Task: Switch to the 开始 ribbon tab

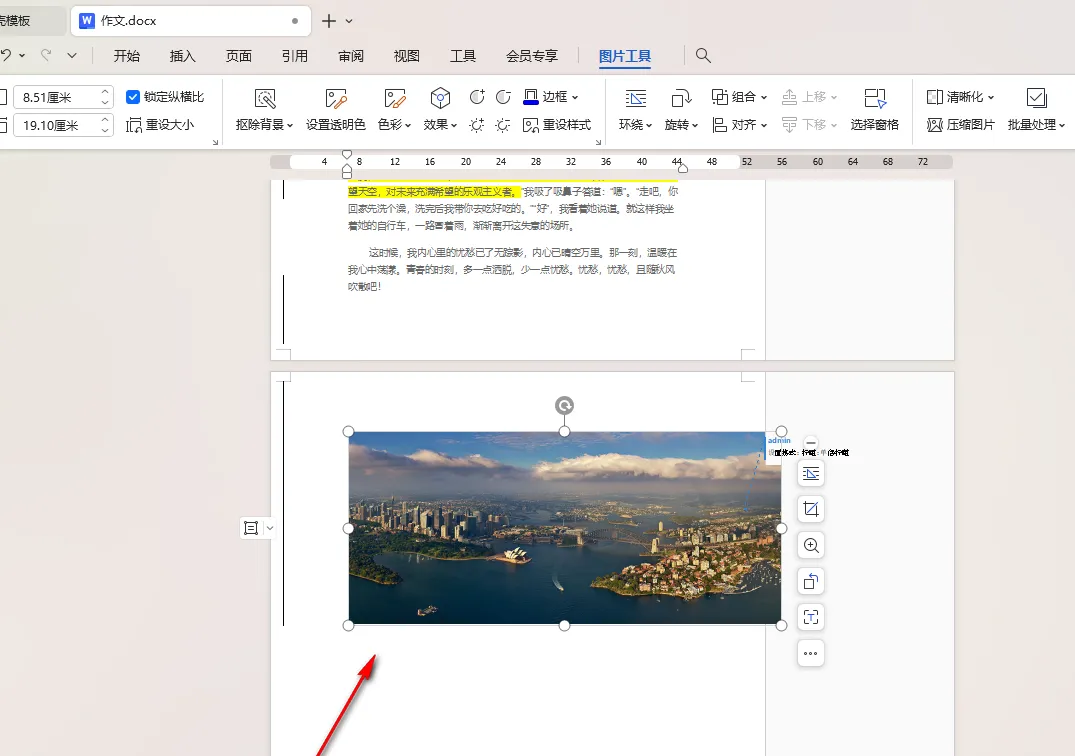Action: click(x=126, y=56)
